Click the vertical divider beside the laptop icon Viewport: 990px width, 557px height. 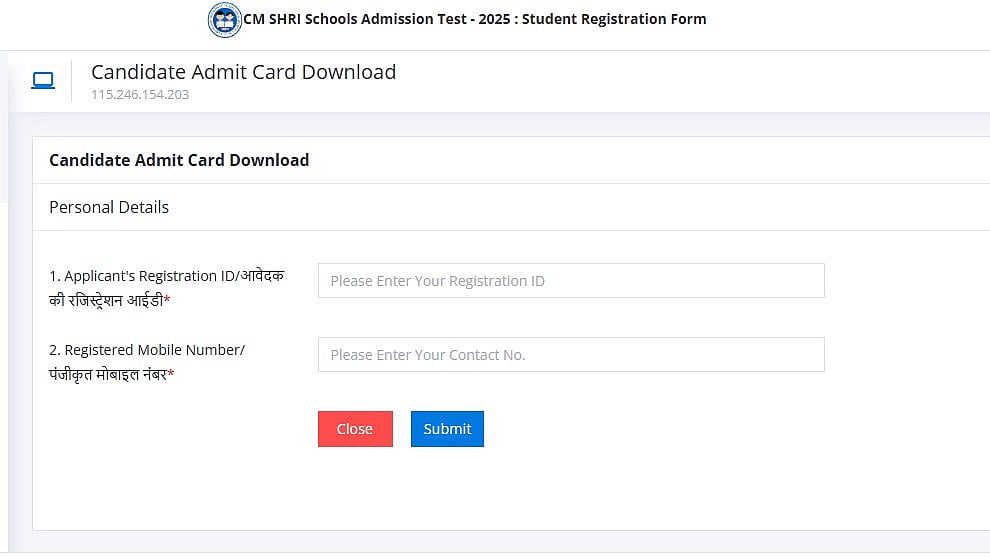click(x=71, y=81)
